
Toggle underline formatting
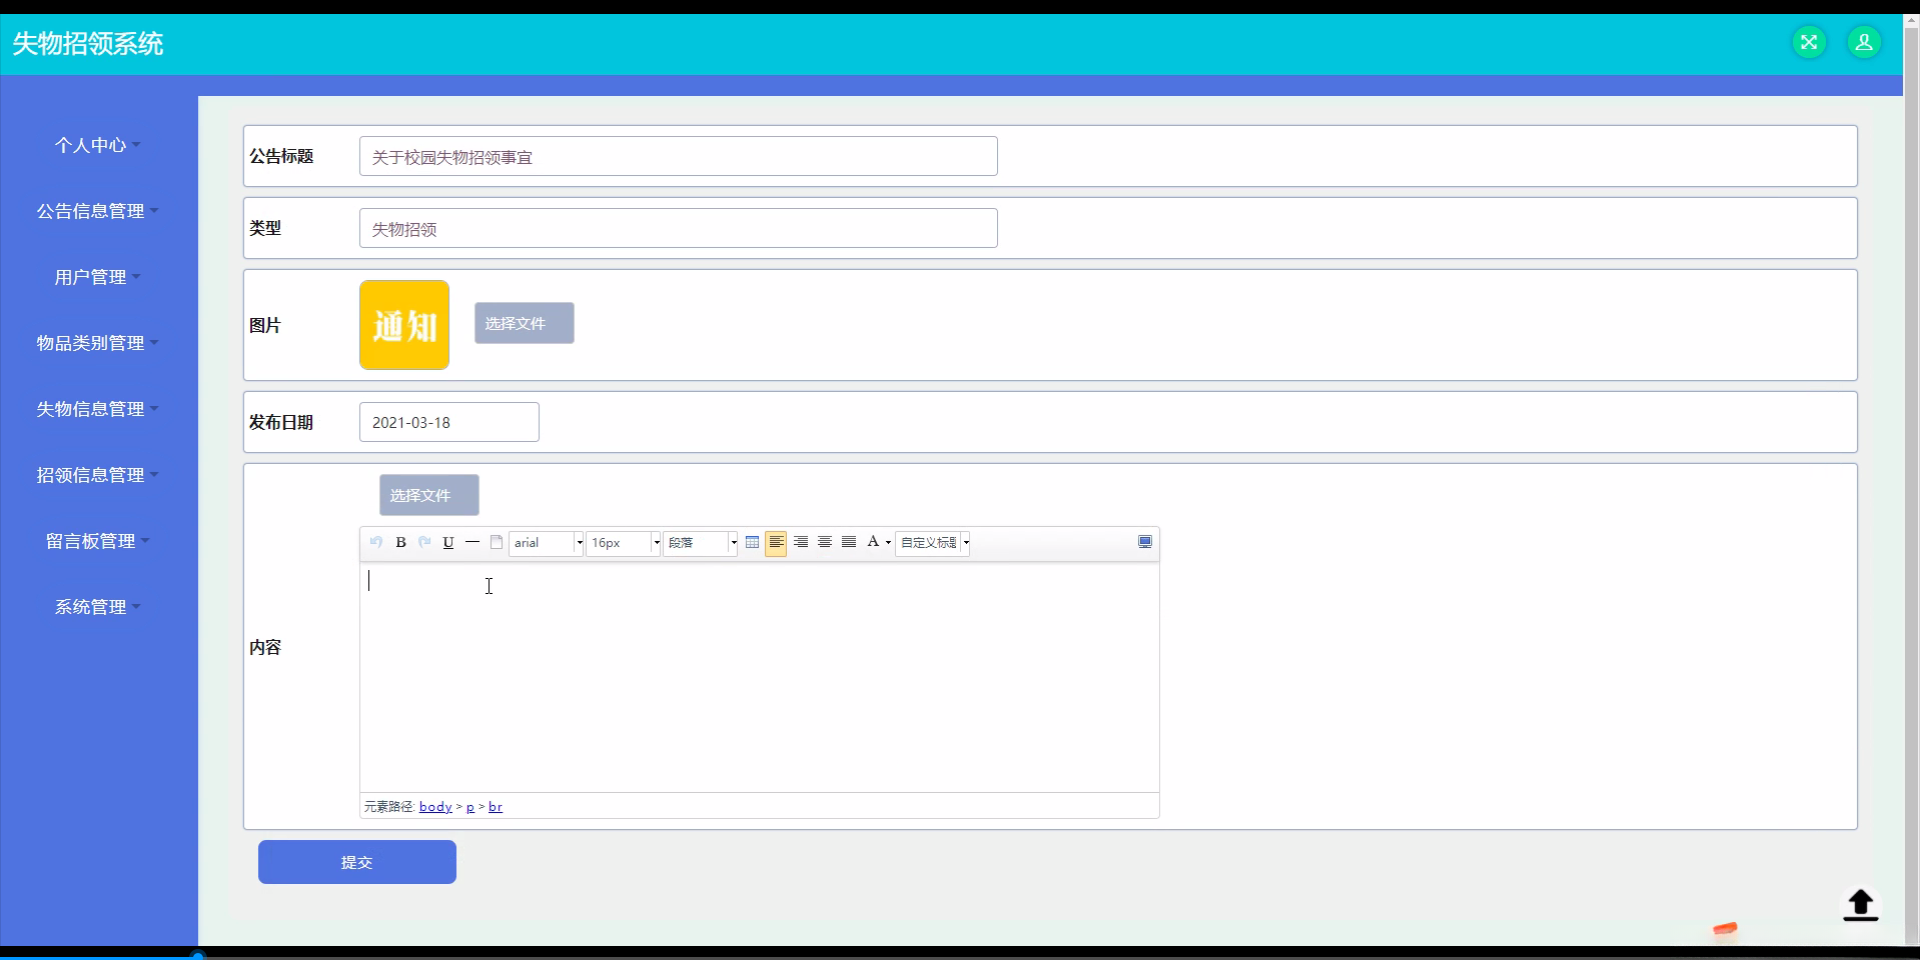pyautogui.click(x=448, y=542)
